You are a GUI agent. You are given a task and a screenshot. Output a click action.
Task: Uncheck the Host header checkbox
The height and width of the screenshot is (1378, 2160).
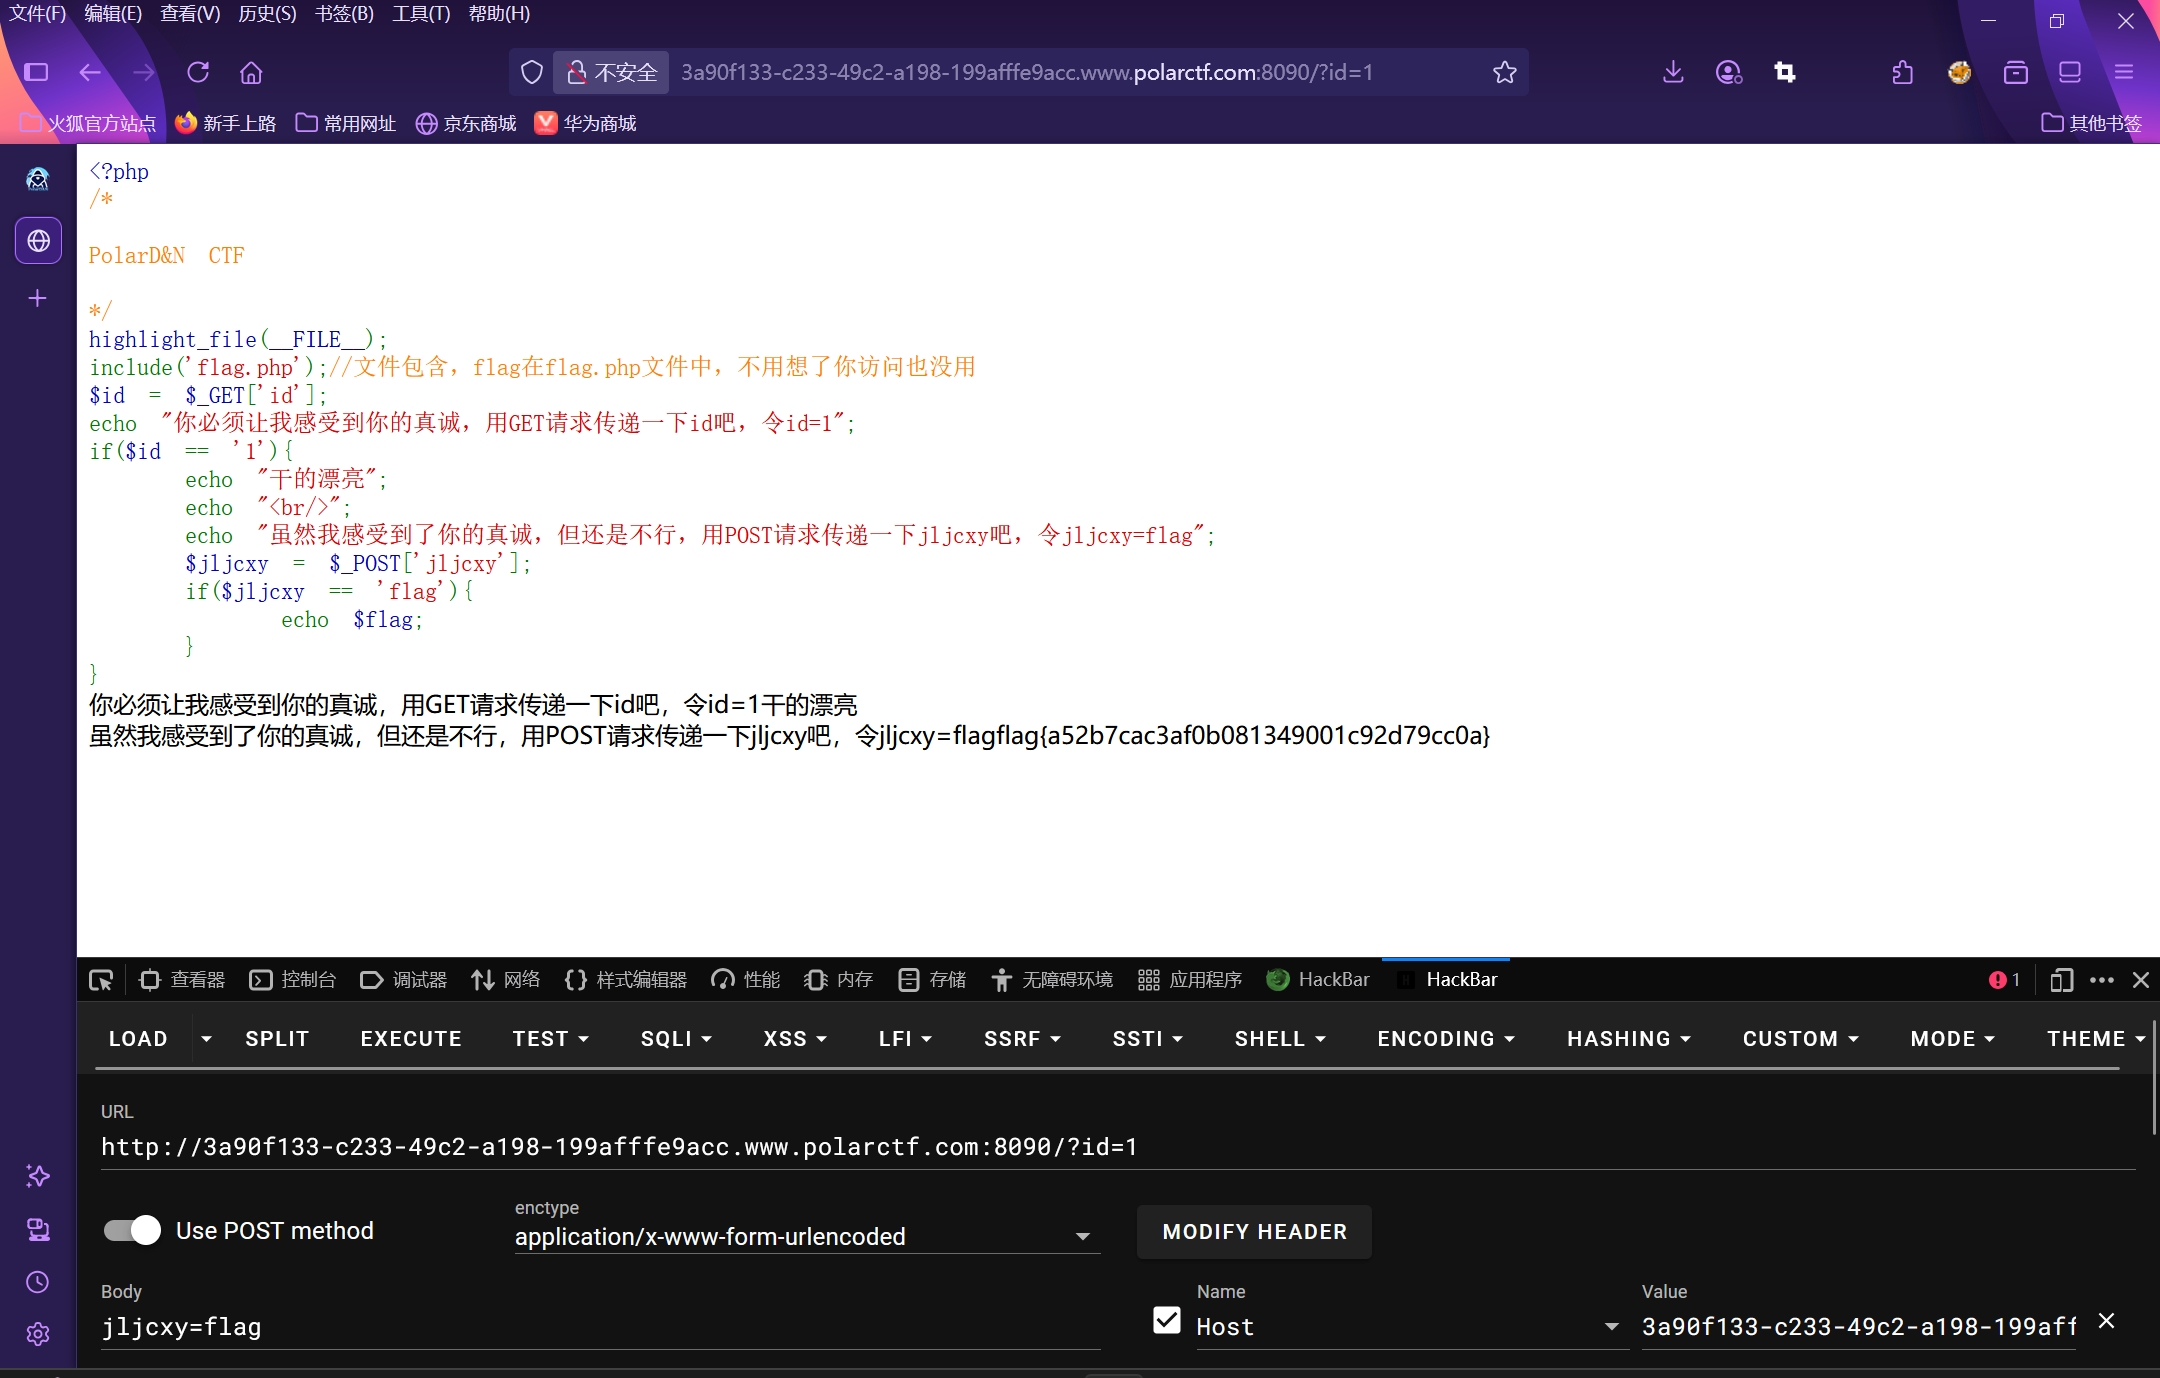tap(1166, 1321)
